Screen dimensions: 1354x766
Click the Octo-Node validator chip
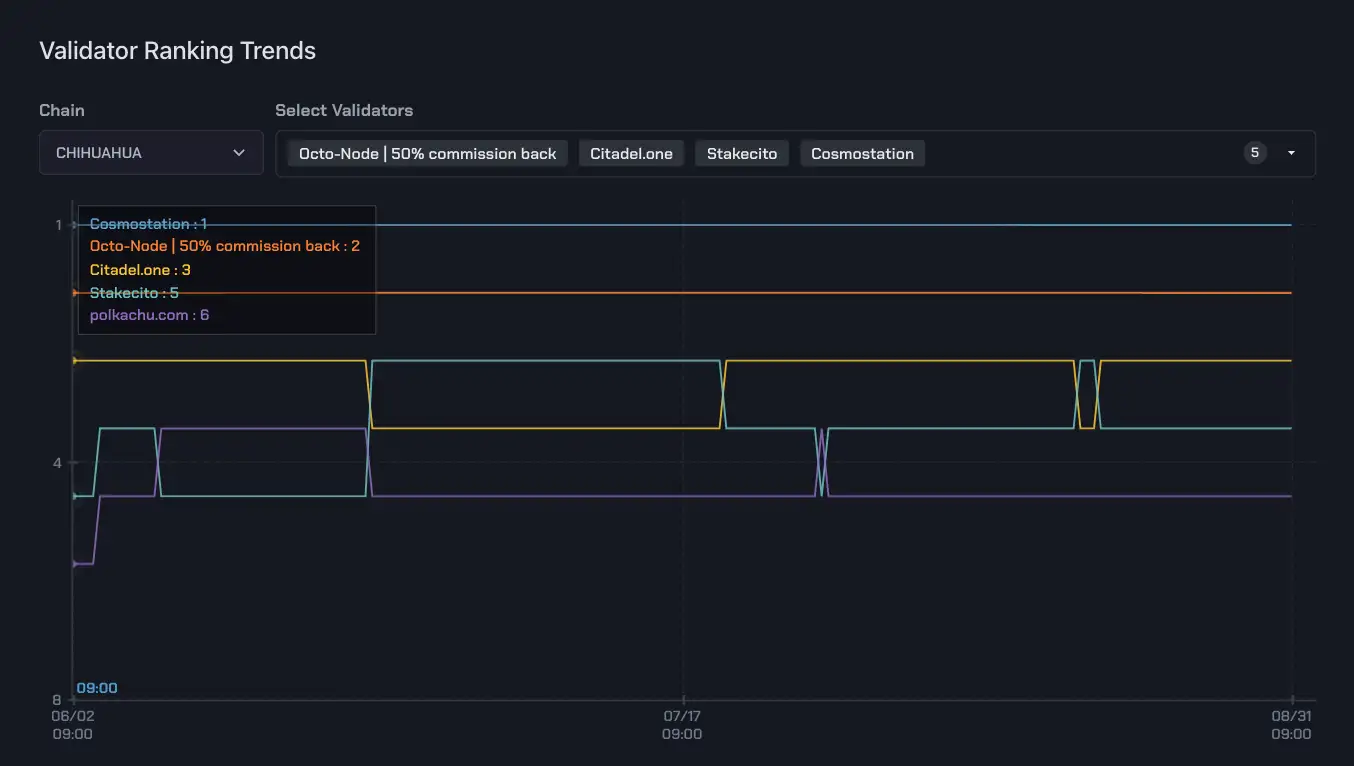pyautogui.click(x=427, y=153)
